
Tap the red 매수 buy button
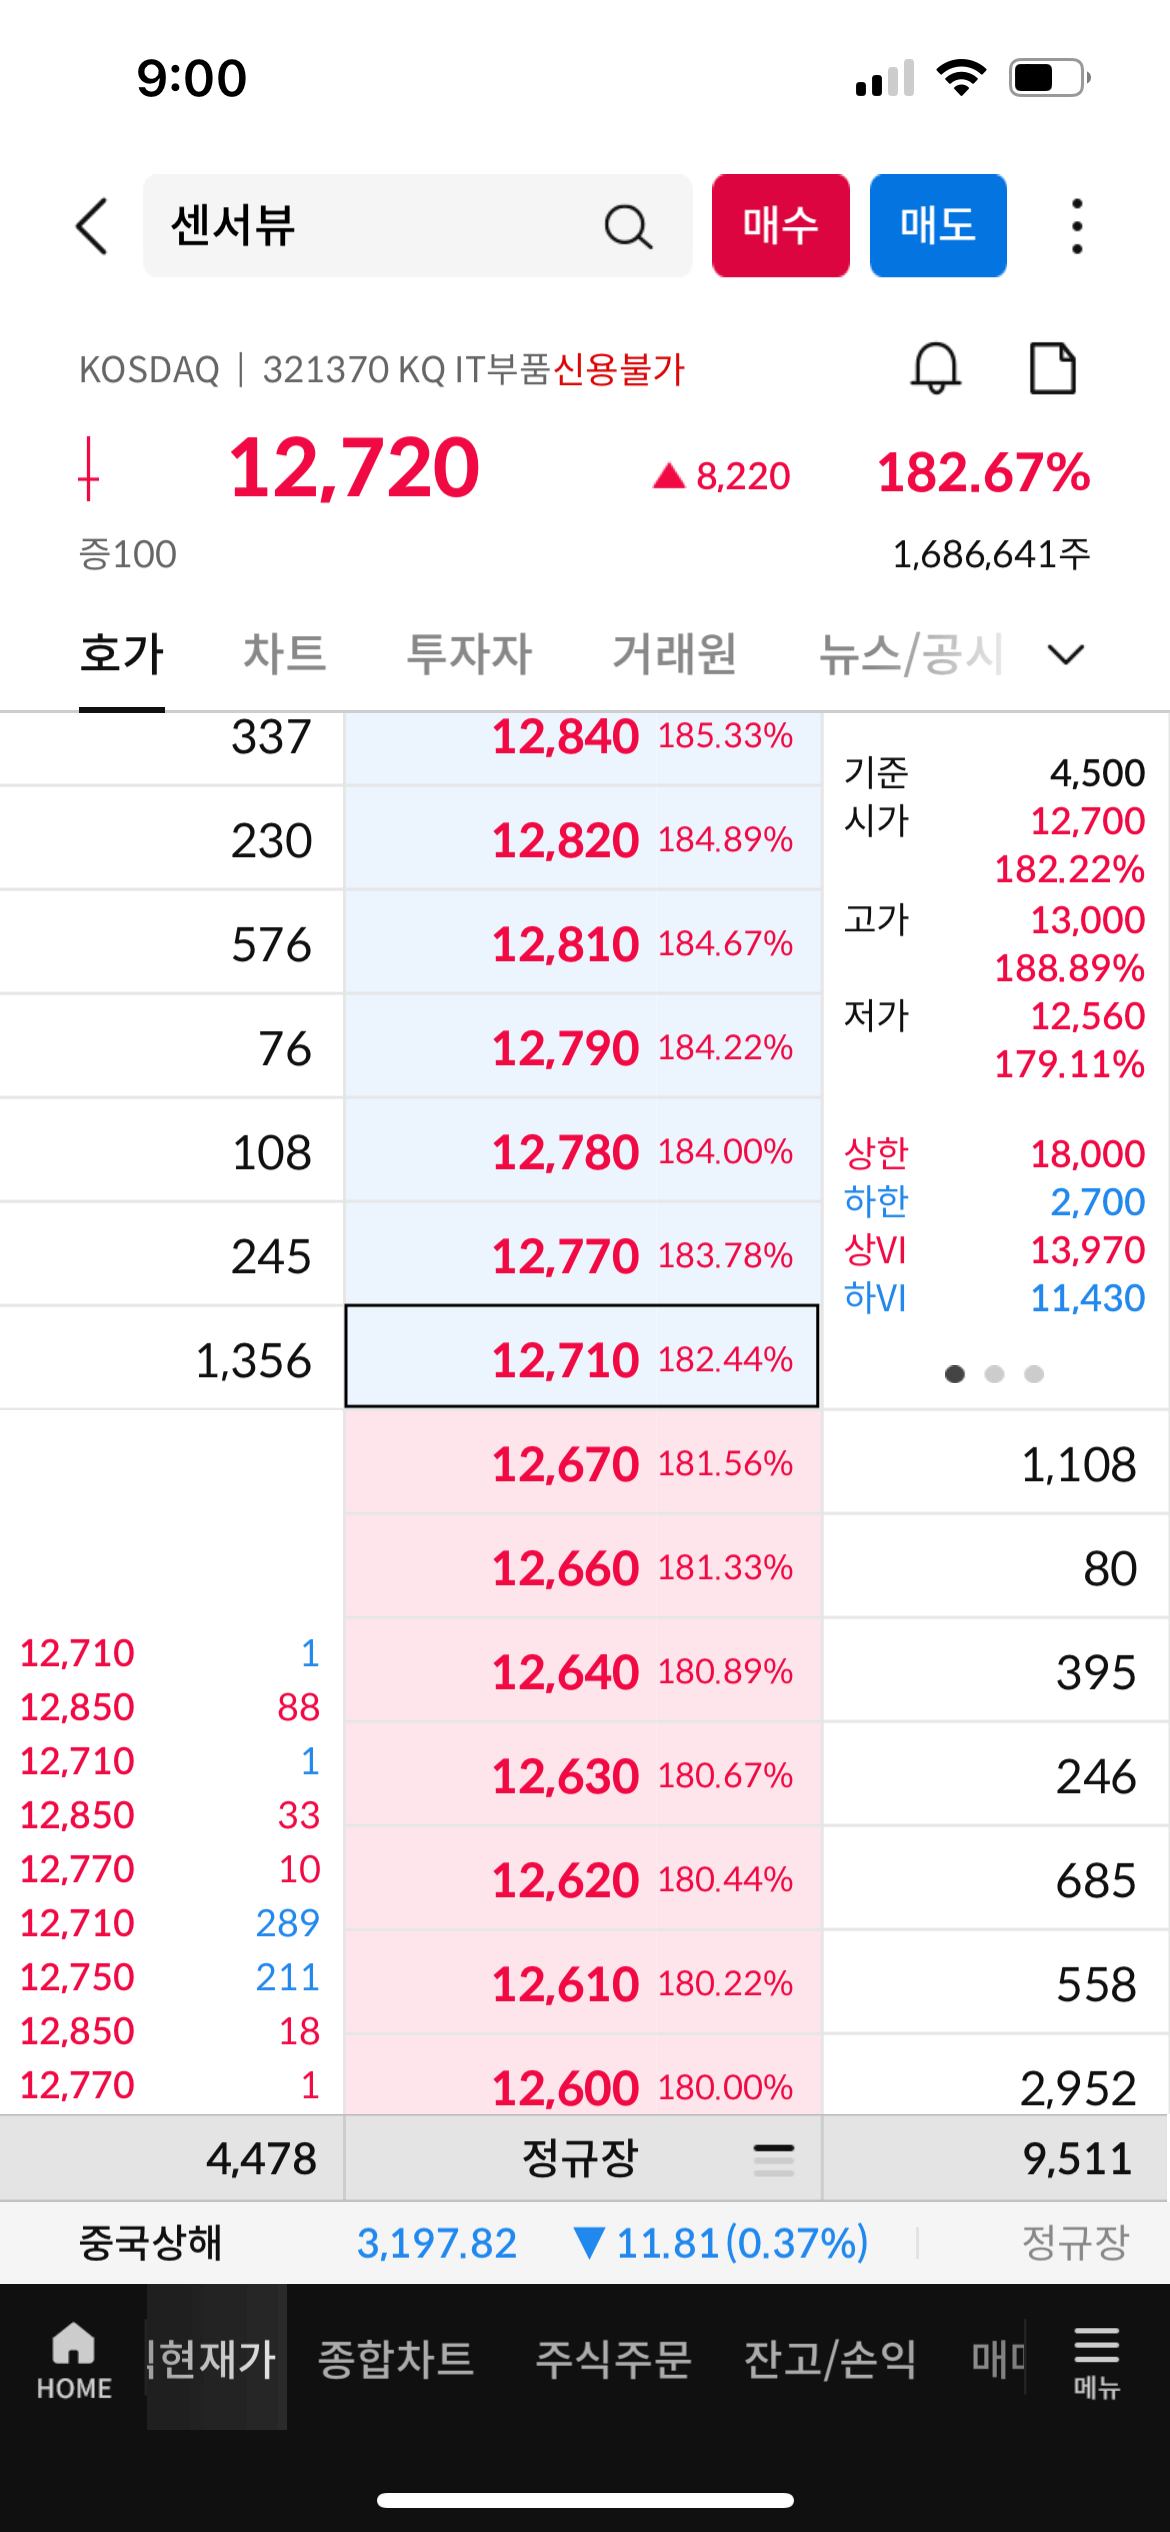pyautogui.click(x=781, y=225)
